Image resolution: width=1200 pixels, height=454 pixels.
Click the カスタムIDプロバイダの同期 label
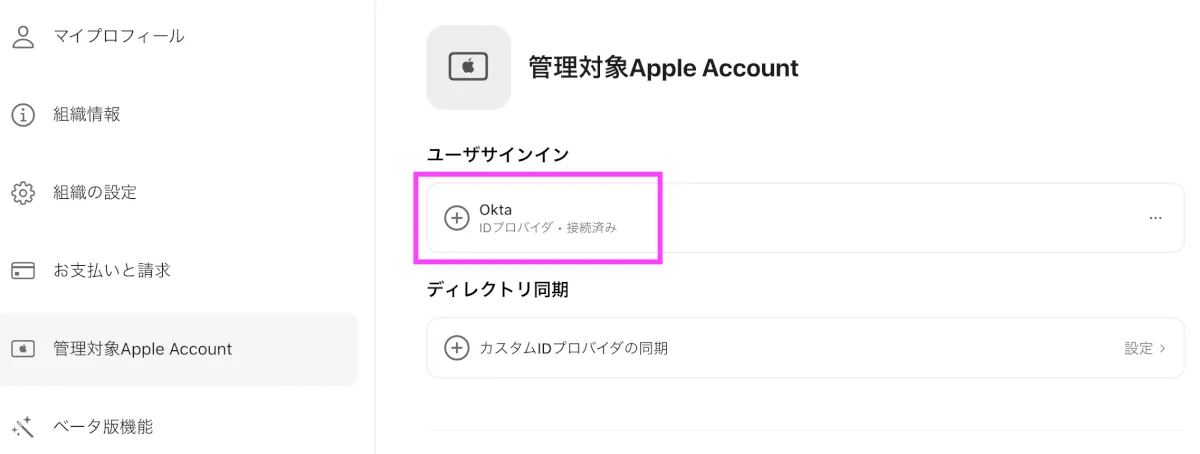tap(573, 348)
